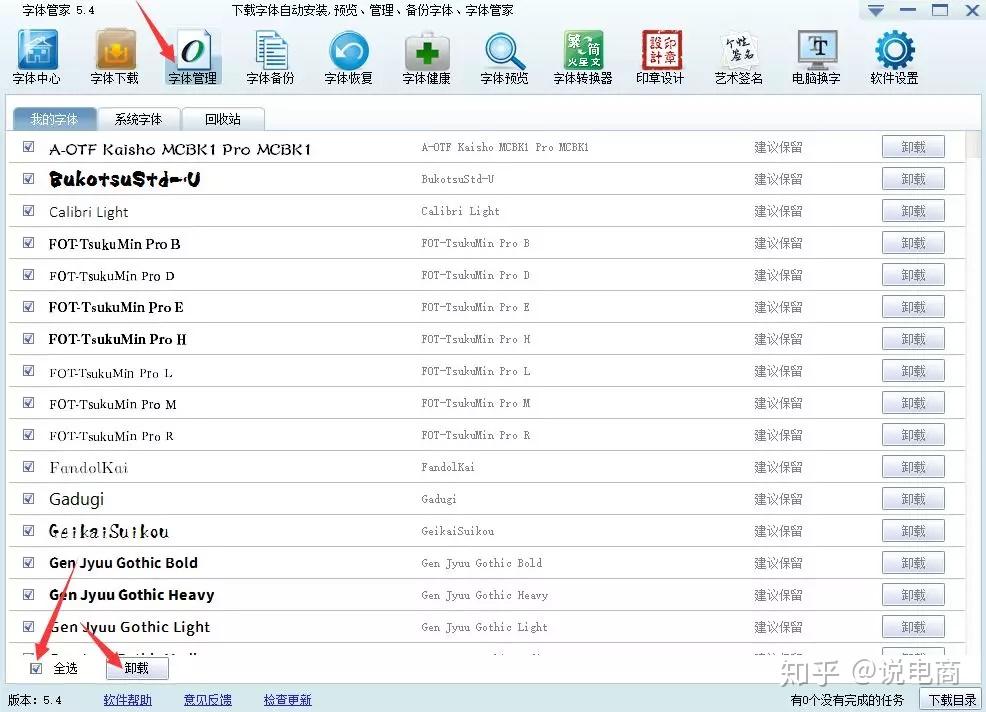The height and width of the screenshot is (712, 986).
Task: Click 建议保留 in the FandolKai row
Action: click(x=778, y=467)
